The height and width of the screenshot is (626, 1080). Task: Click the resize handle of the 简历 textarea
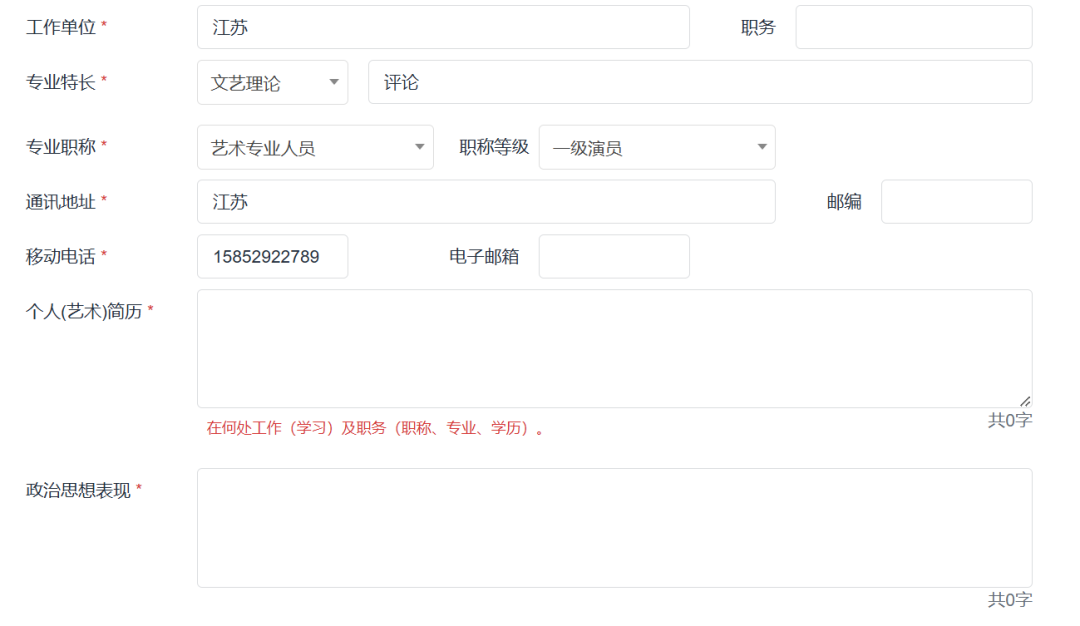point(1025,401)
